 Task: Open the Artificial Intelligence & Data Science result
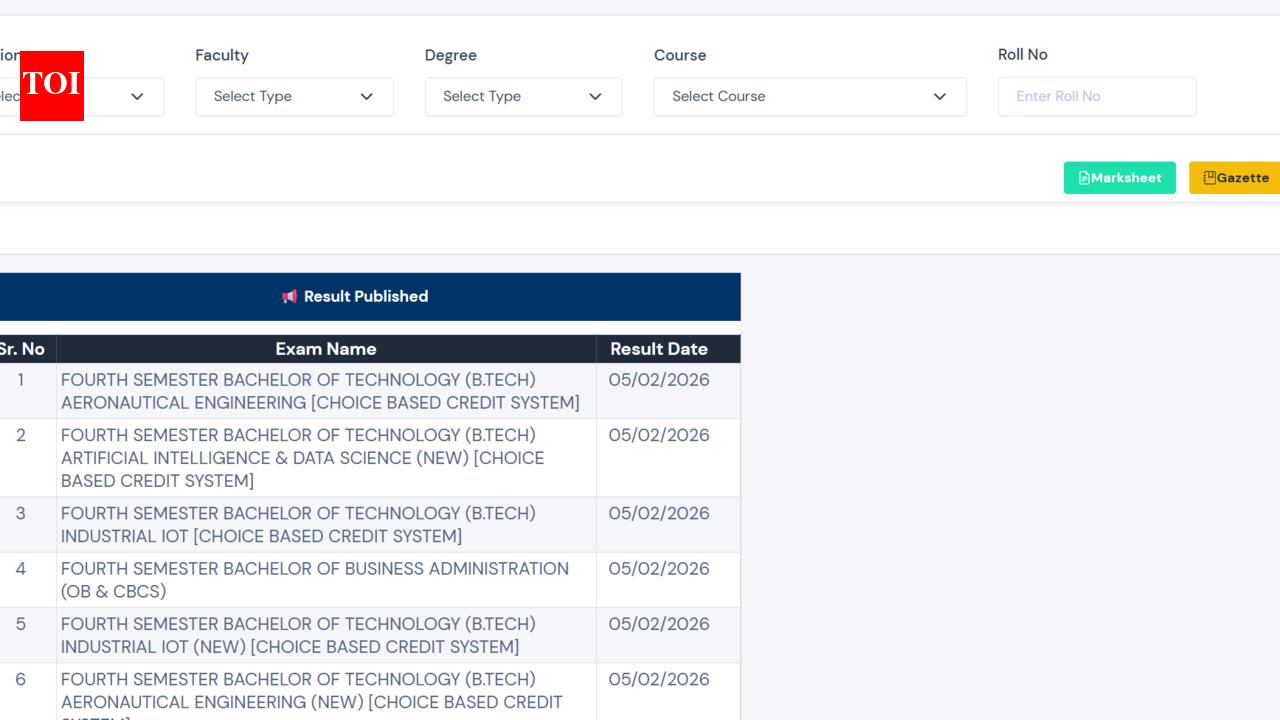pyautogui.click(x=302, y=457)
